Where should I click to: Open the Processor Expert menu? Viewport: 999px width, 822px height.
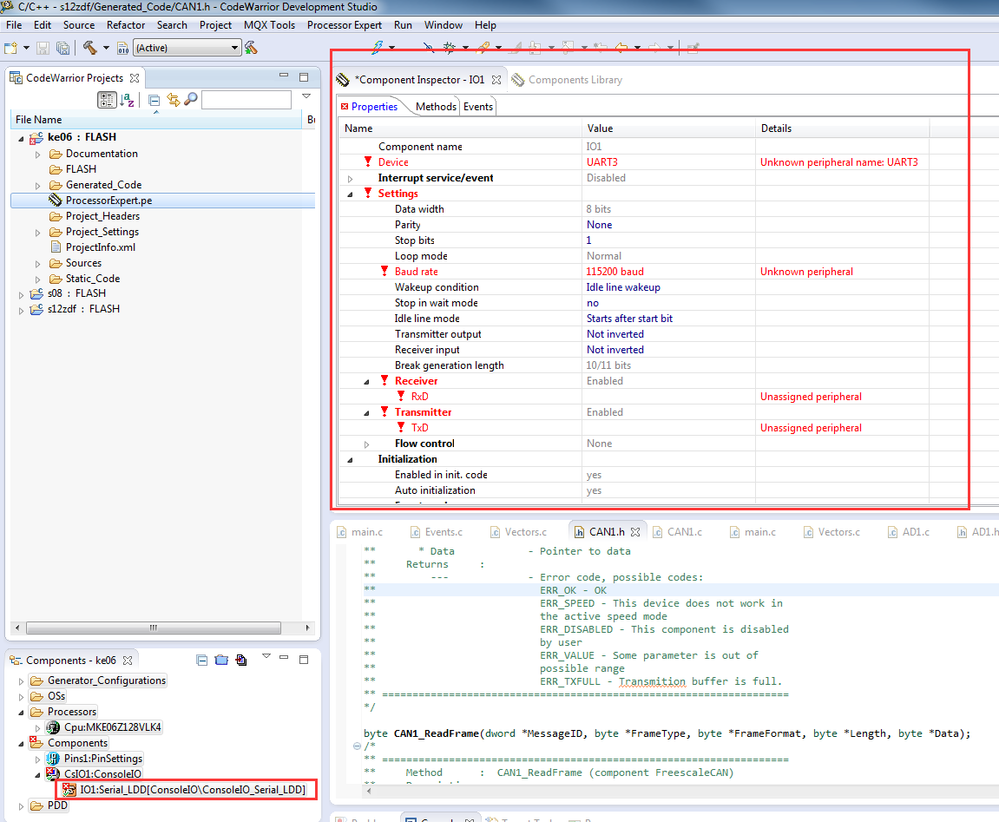click(344, 25)
